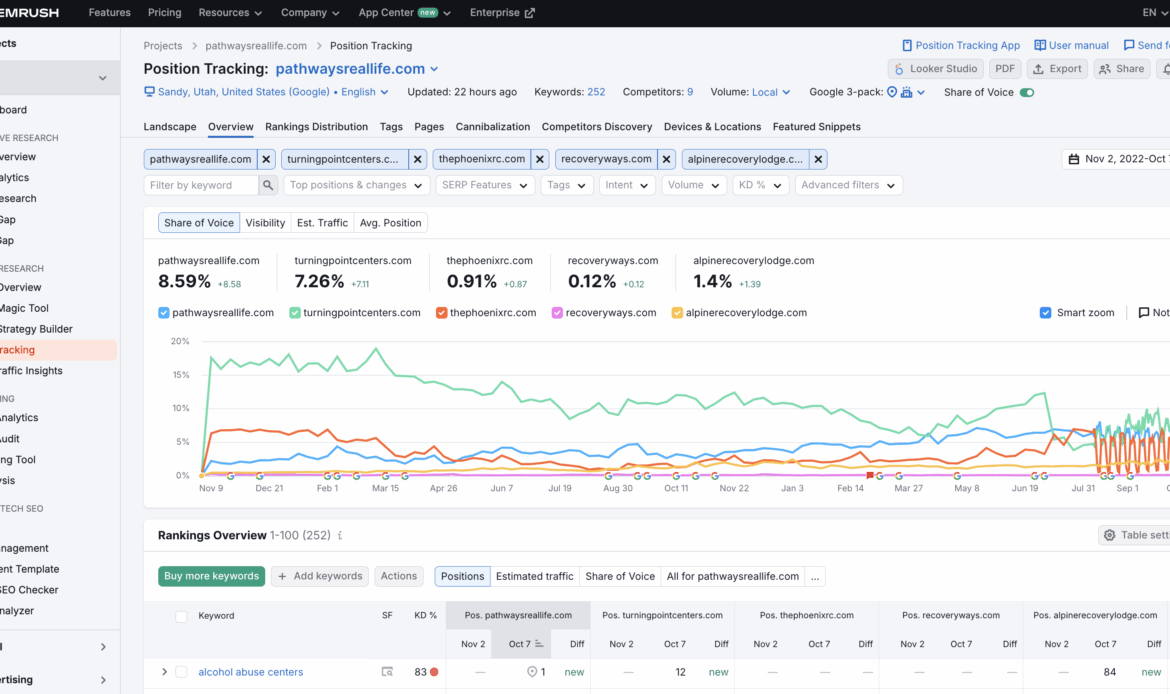Screen dimensions: 1170x694
Task: Click the Buy more keywords button
Action: [211, 576]
